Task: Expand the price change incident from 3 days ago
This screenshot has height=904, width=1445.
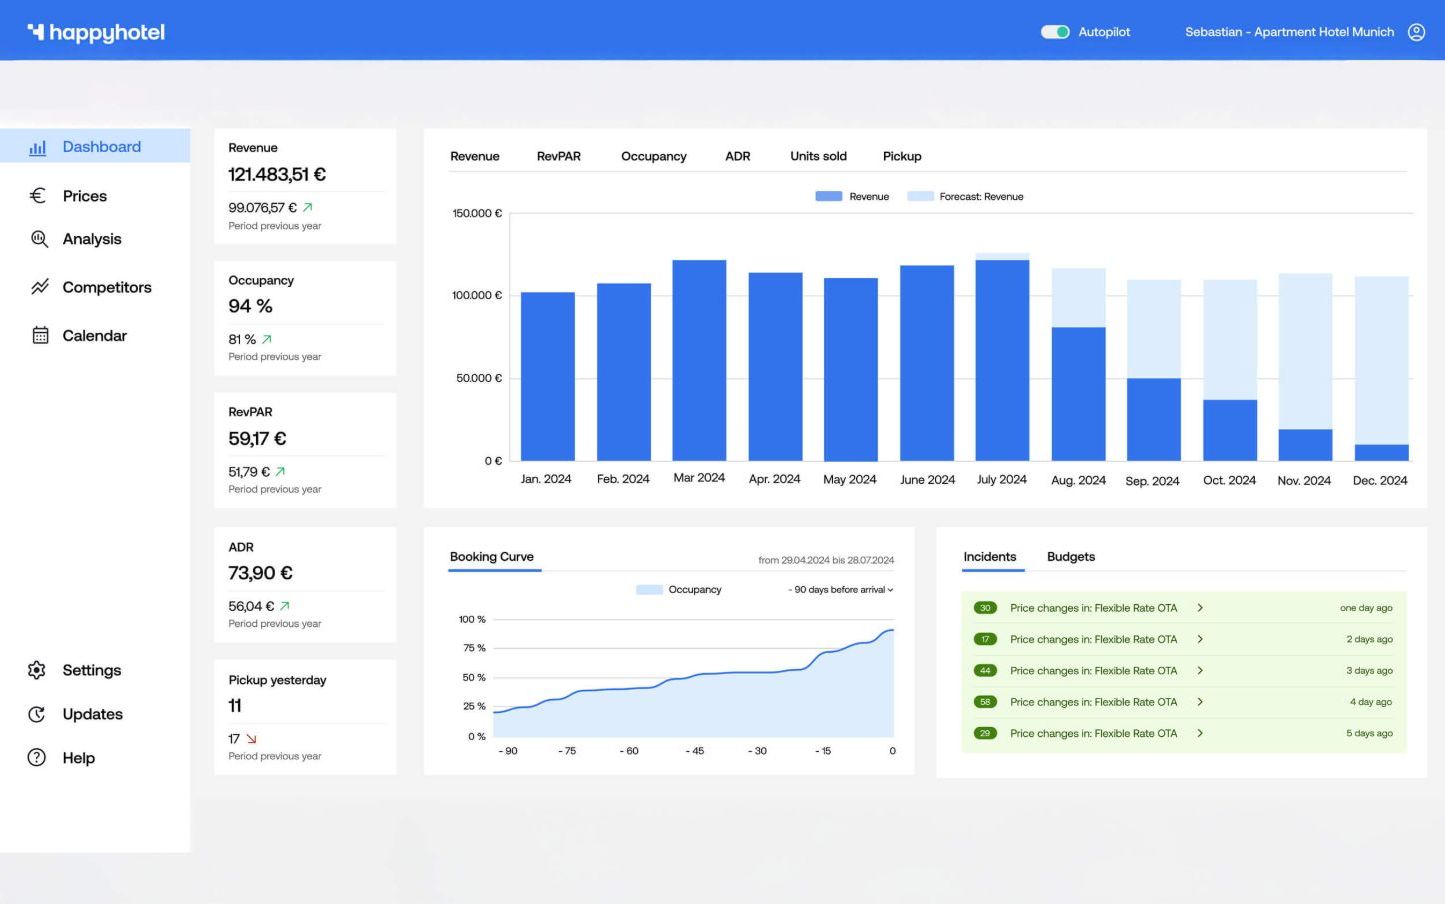Action: tap(1200, 671)
